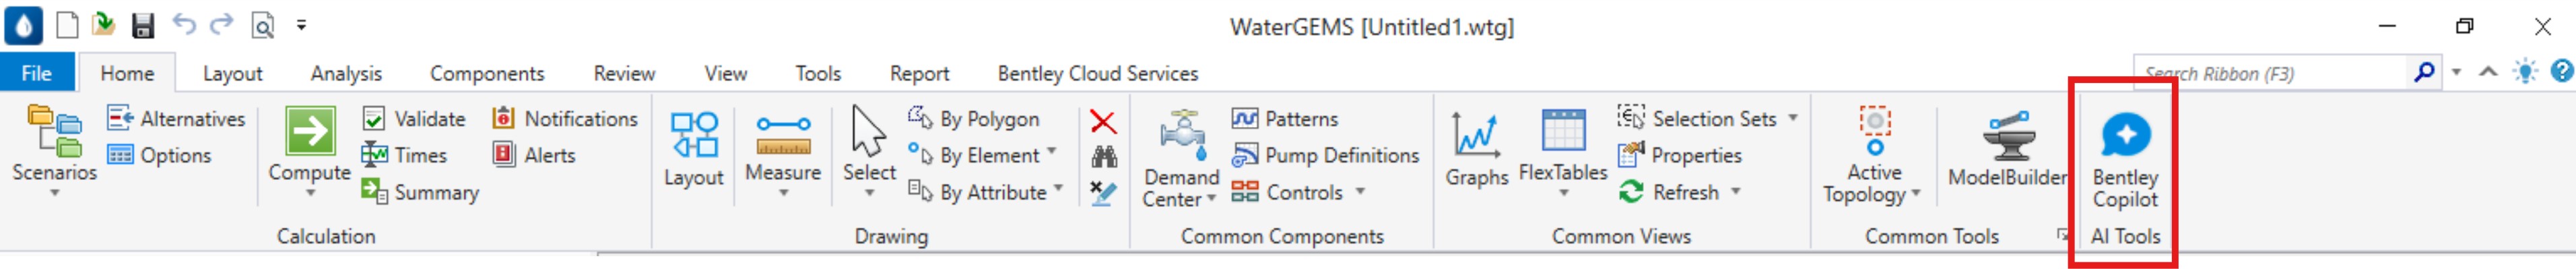Expand the Scenarios dropdown
The width and height of the screenshot is (2576, 269).
pos(54,194)
